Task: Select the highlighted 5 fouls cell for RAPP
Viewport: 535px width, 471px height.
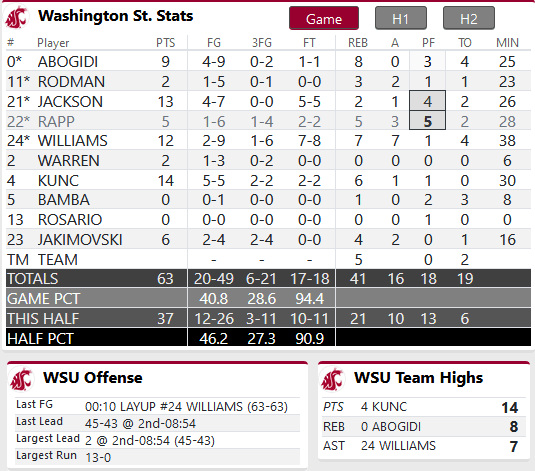Action: tap(428, 121)
